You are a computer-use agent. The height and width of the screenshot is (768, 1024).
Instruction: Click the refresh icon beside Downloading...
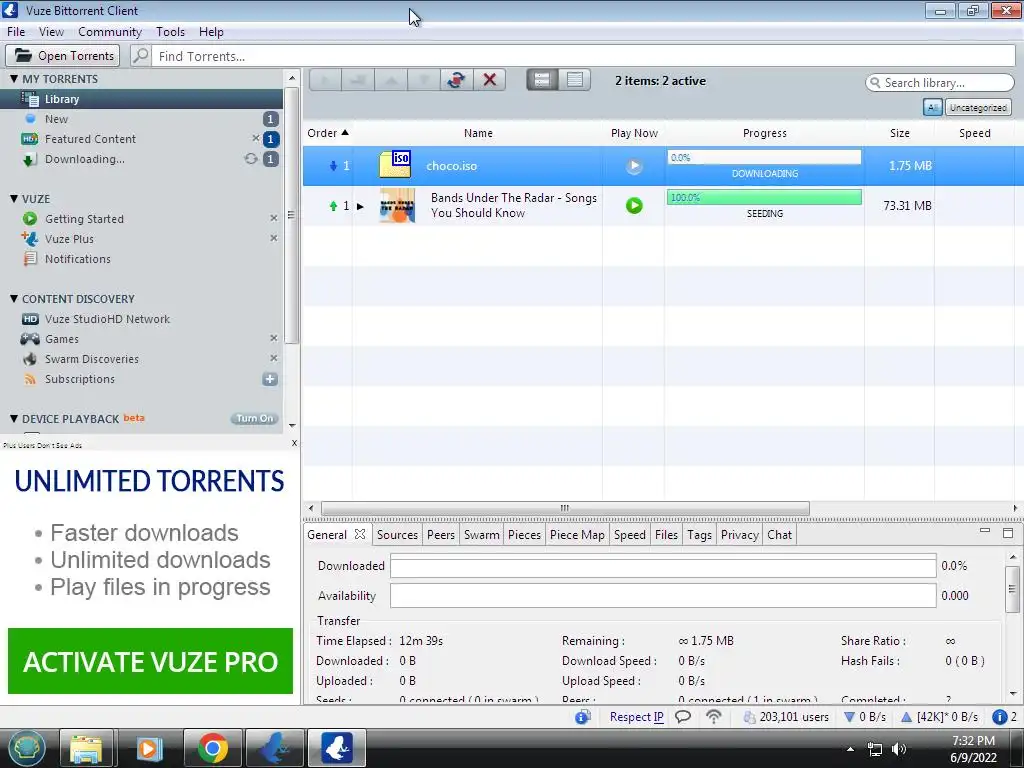point(251,159)
